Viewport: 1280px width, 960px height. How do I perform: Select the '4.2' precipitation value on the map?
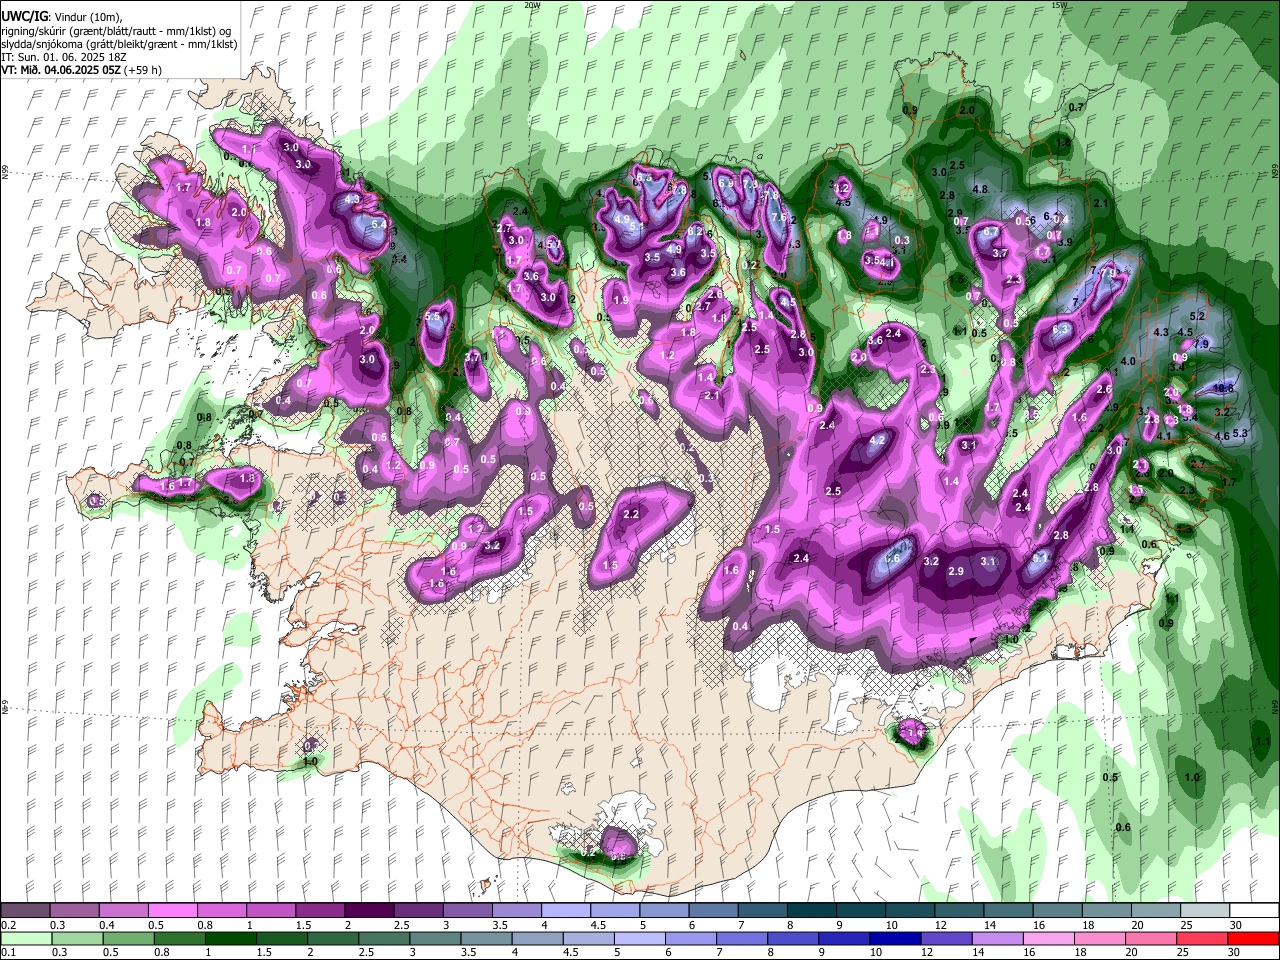click(879, 440)
